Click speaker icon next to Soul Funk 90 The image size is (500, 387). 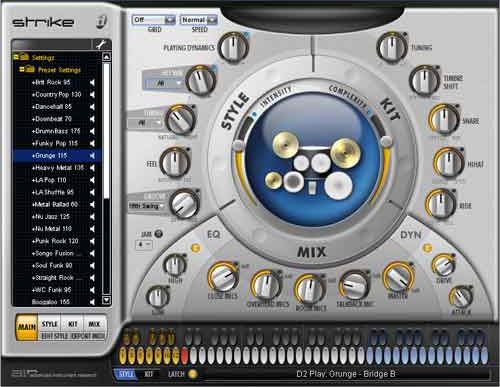[x=92, y=266]
